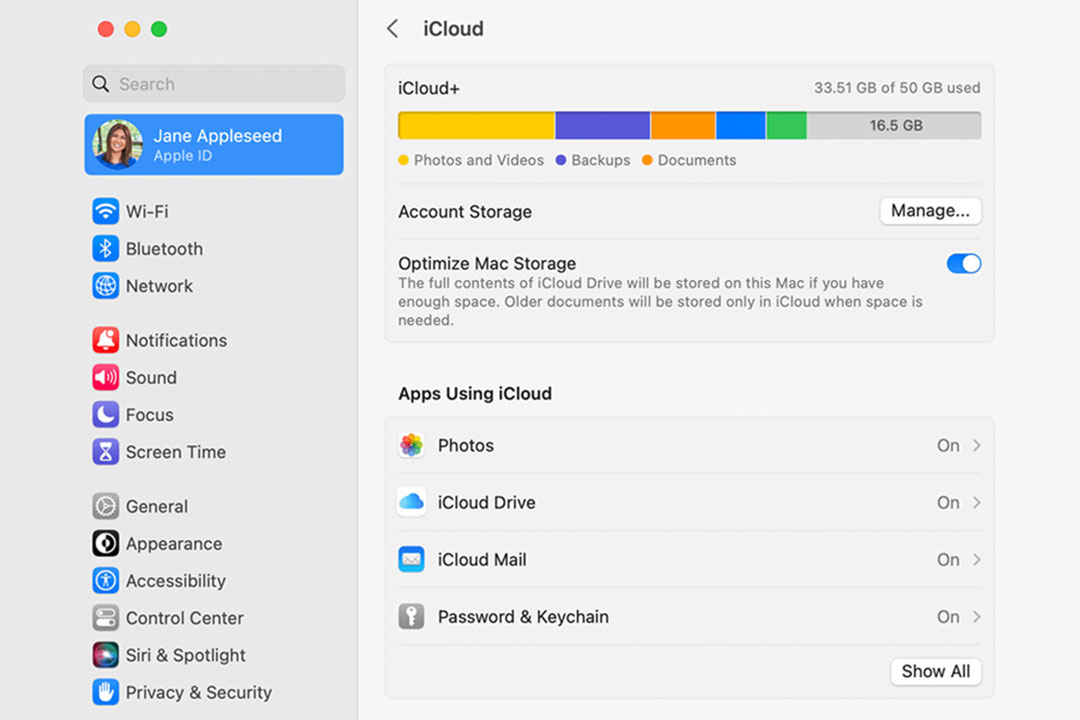The height and width of the screenshot is (720, 1080).
Task: Click iCloud Mail status On text
Action: (948, 559)
